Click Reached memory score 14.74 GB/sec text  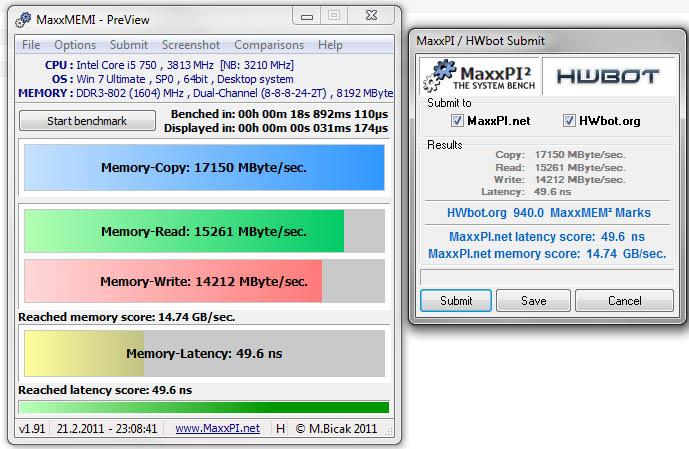tap(127, 317)
